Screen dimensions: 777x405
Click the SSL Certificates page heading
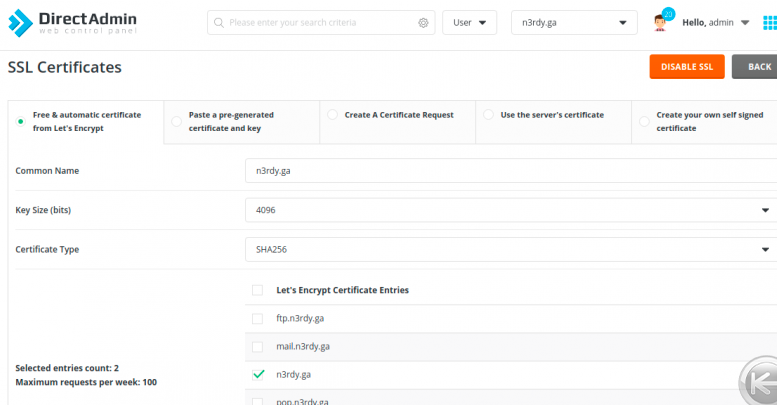point(64,67)
